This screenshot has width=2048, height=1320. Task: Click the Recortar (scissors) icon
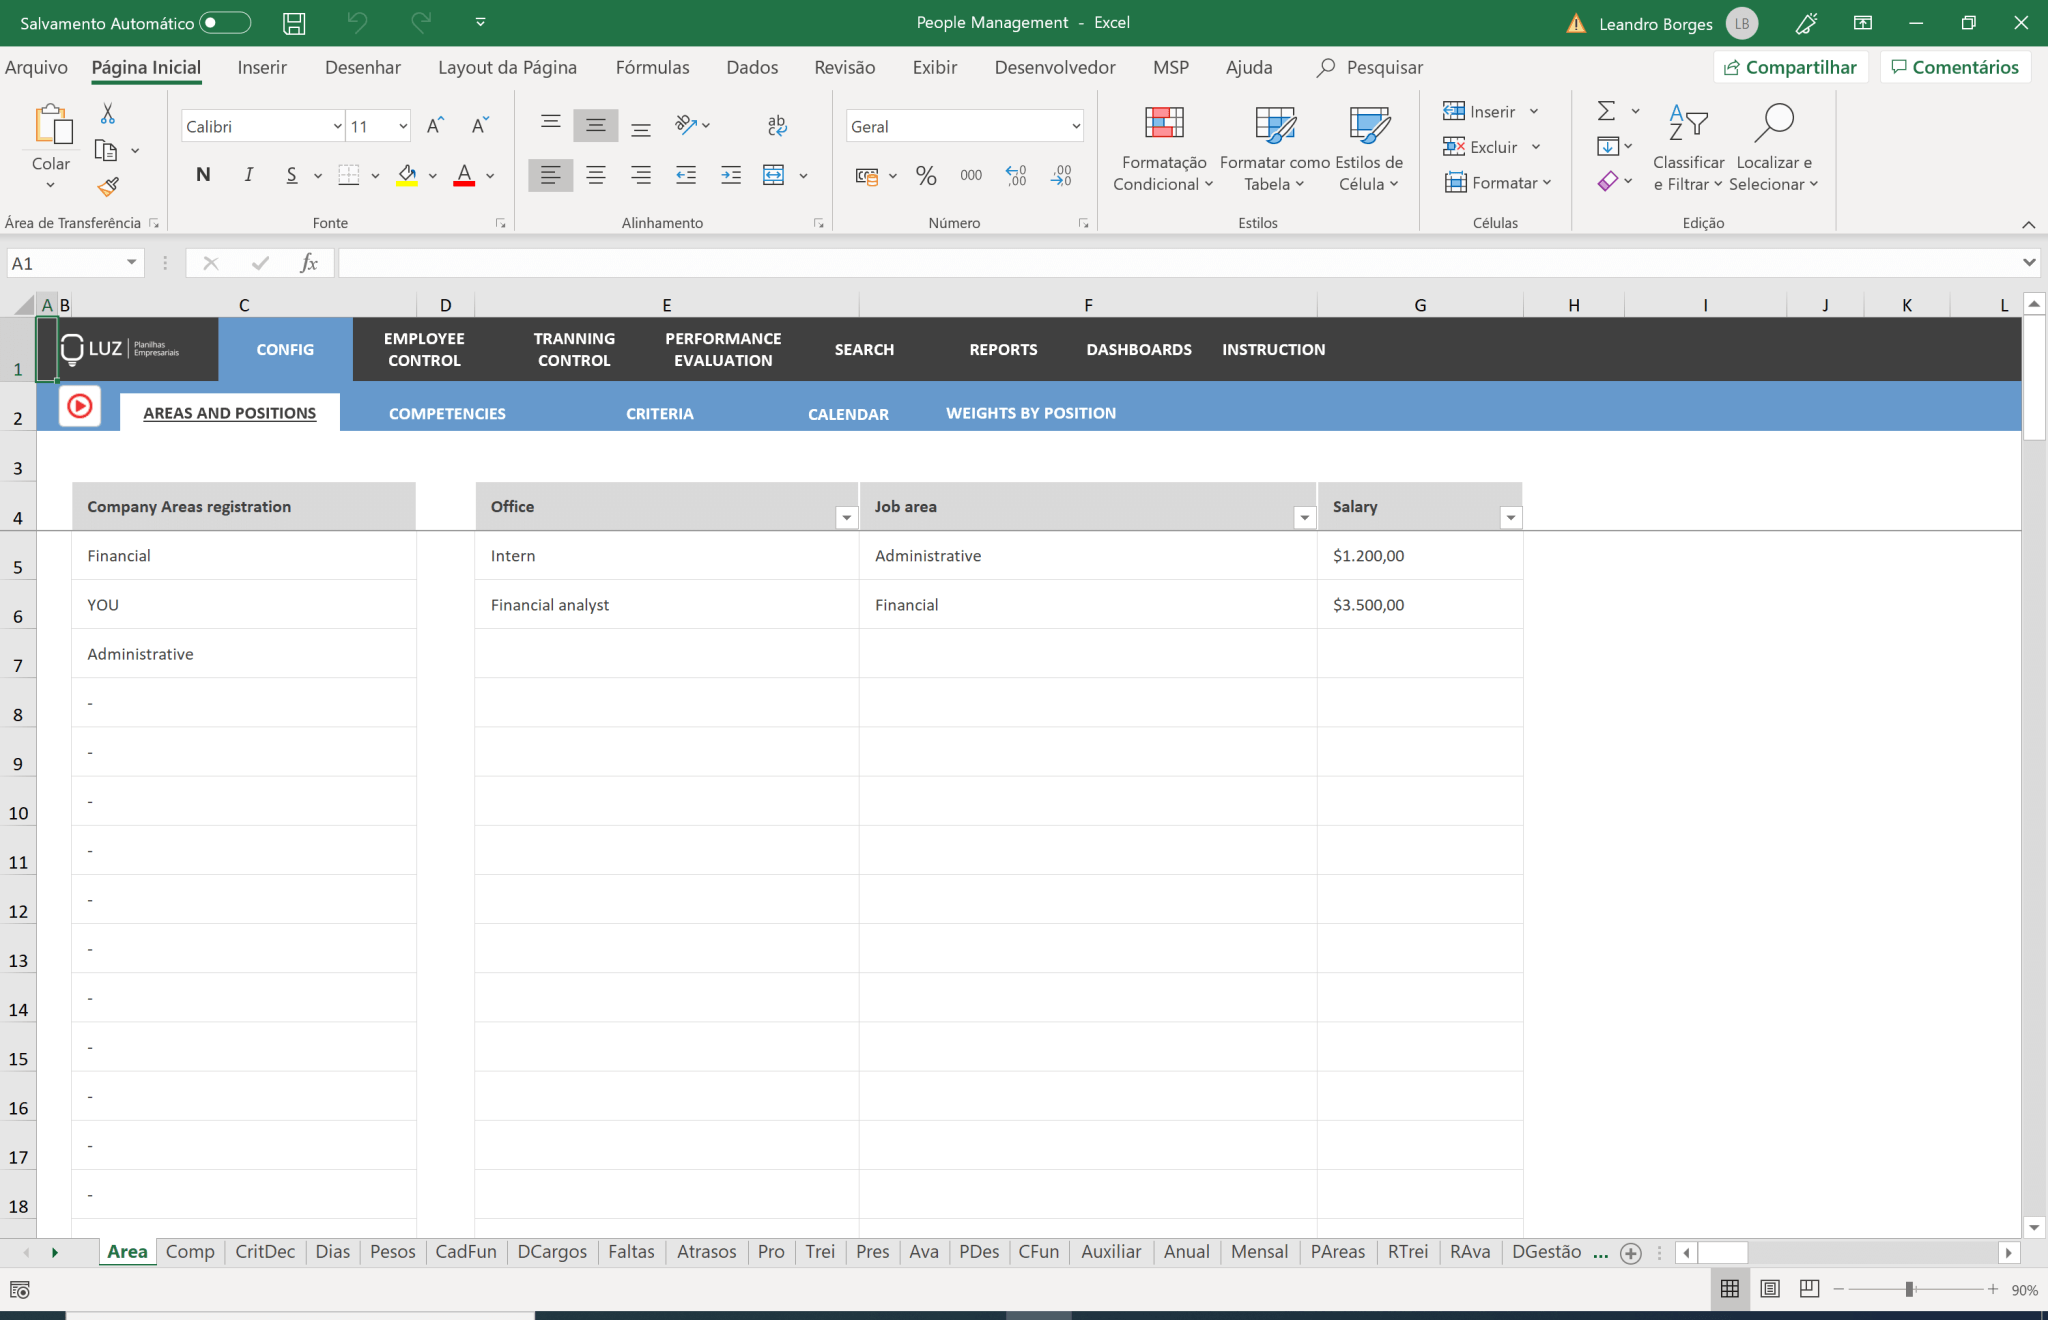click(108, 112)
